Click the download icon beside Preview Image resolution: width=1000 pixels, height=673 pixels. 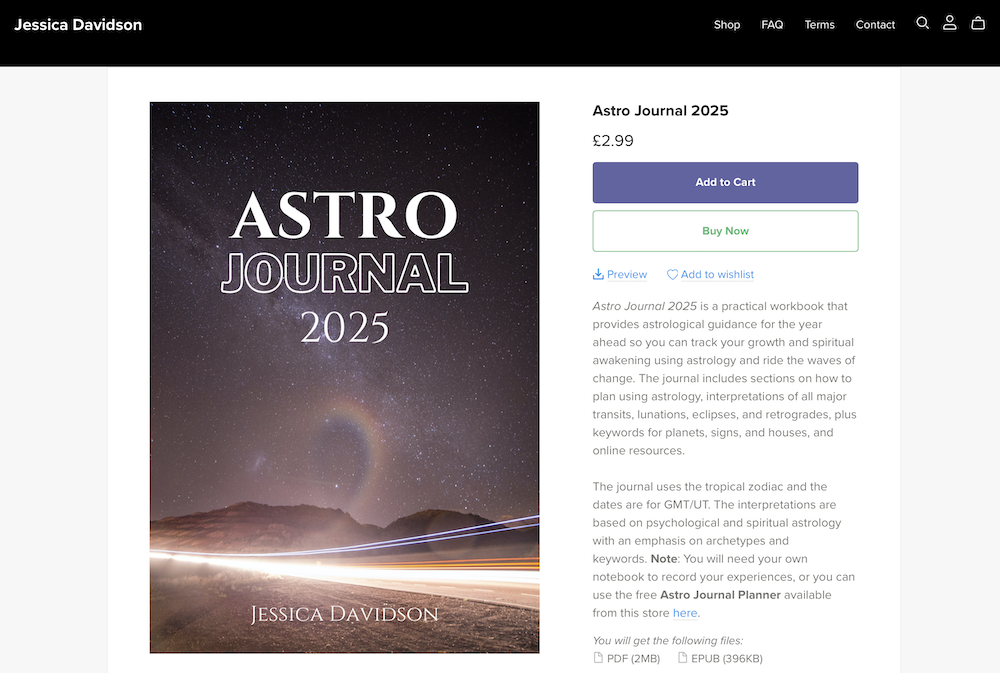coord(598,273)
